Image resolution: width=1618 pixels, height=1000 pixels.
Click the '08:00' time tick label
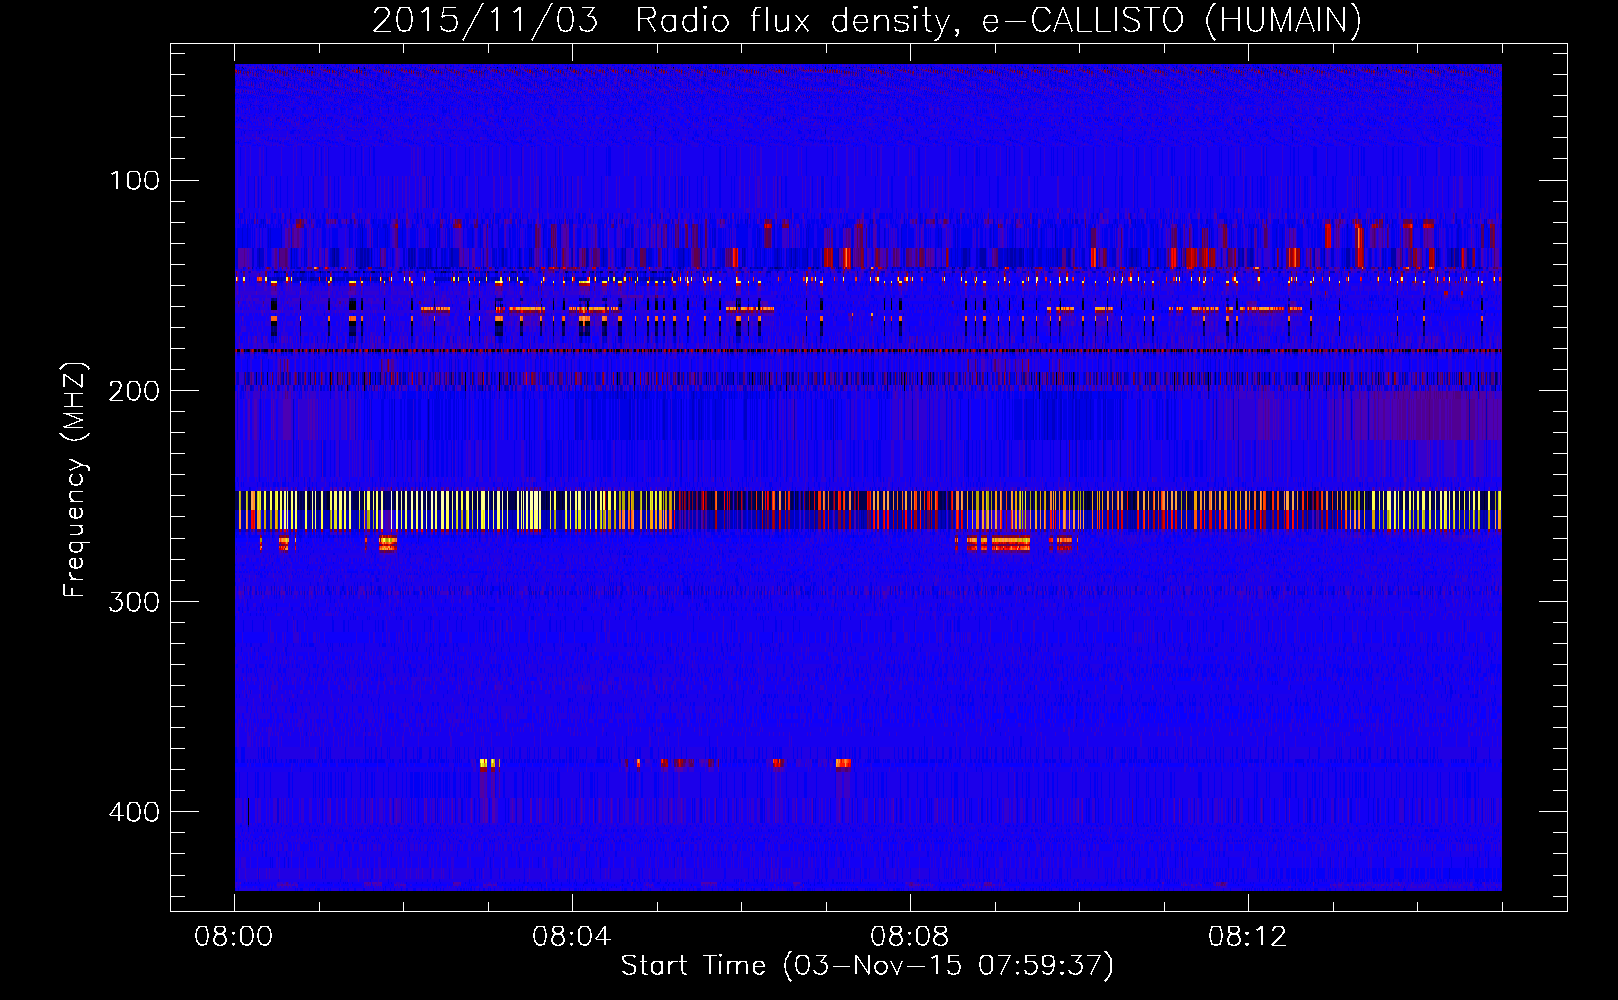(x=234, y=937)
